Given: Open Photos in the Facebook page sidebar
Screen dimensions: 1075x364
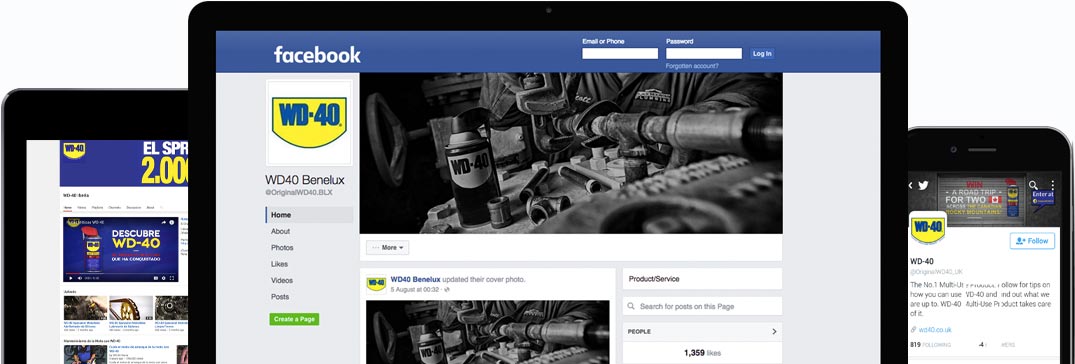Looking at the screenshot, I should tap(282, 247).
